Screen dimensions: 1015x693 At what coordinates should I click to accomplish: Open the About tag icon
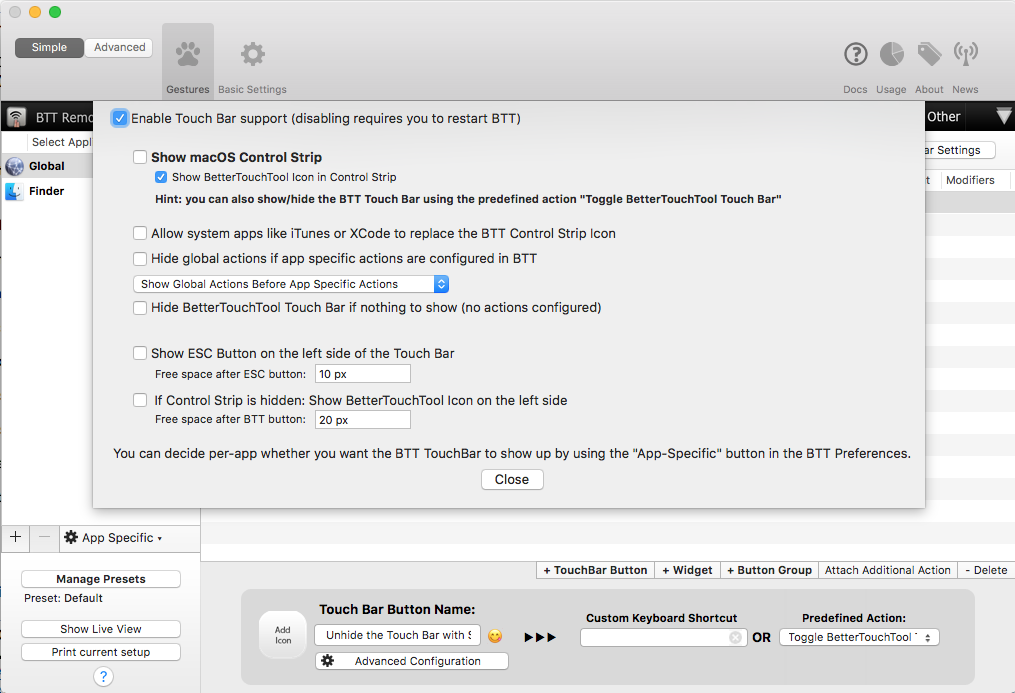(x=929, y=54)
